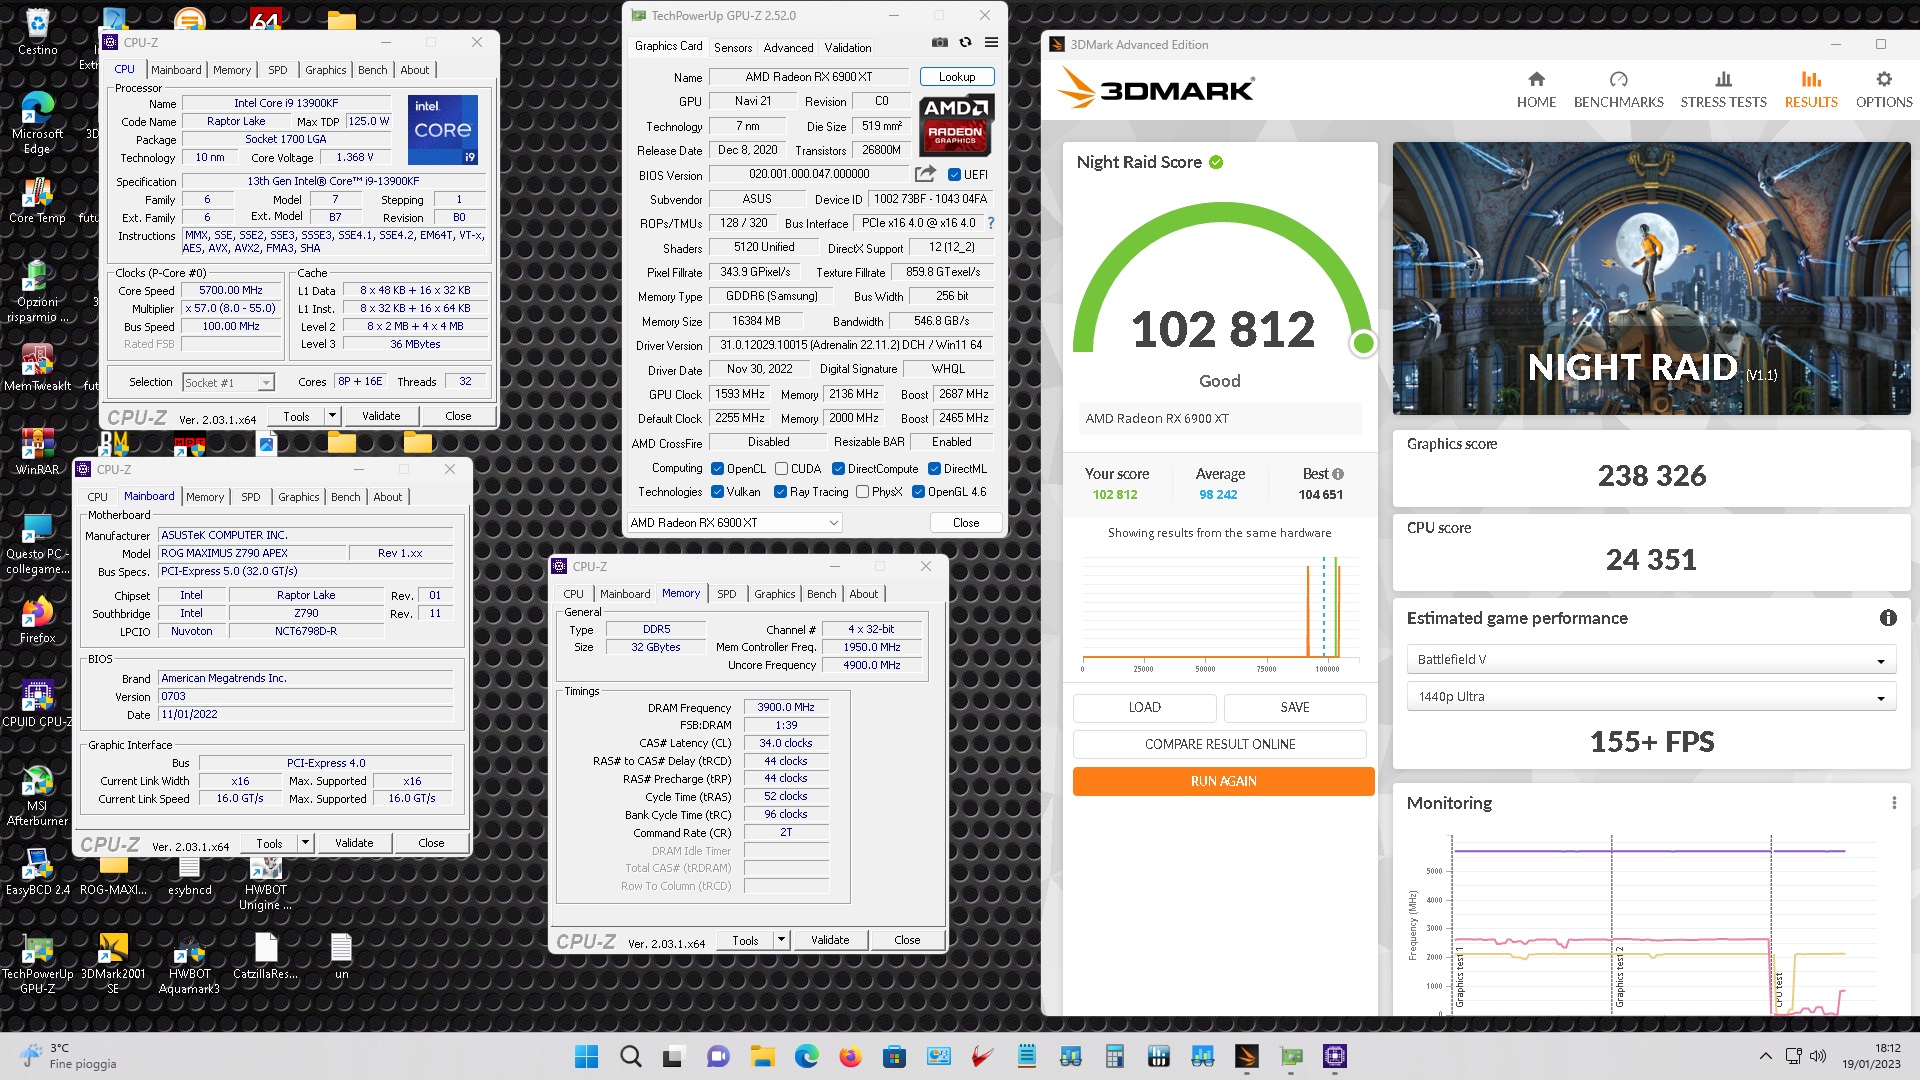Open the Microsoft Edge desktop icon
1920x1080 pixels.
(37, 122)
